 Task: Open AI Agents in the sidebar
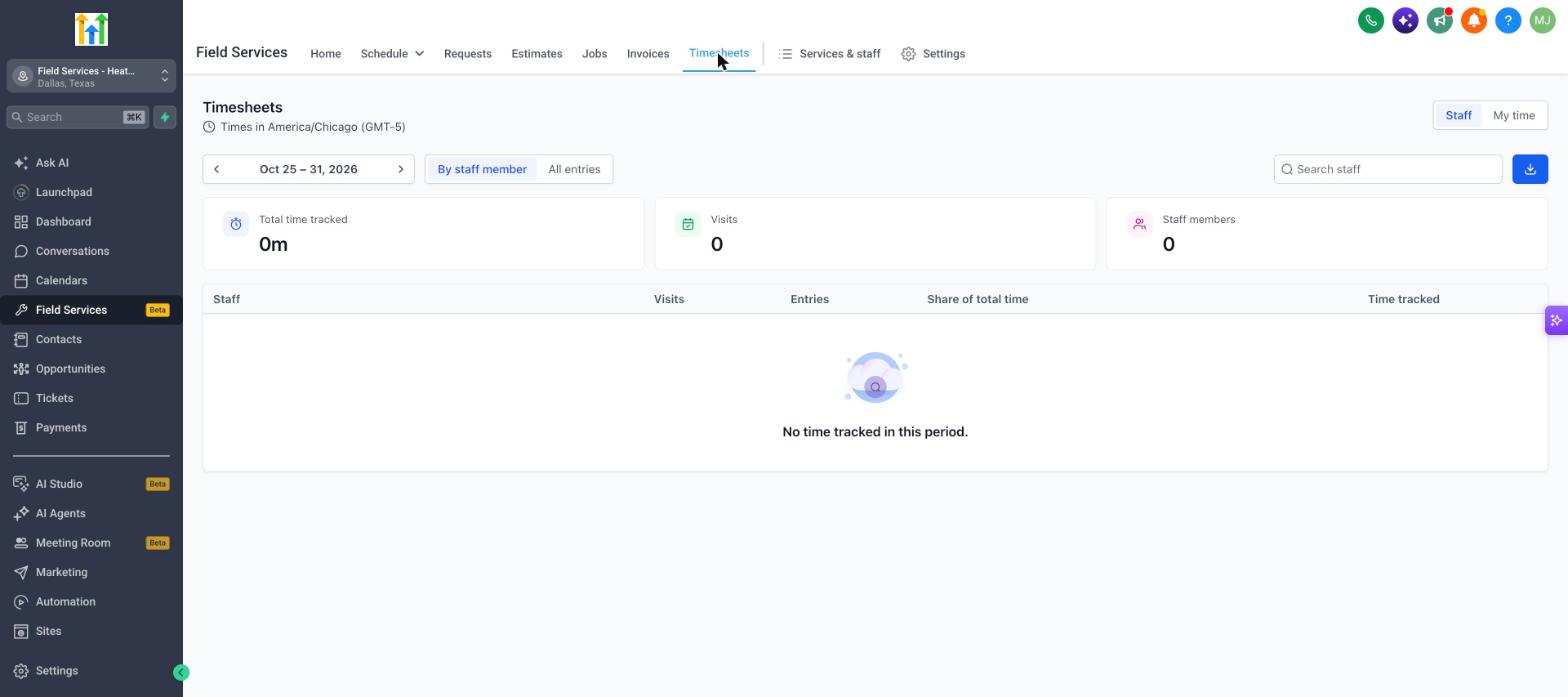pos(91,514)
